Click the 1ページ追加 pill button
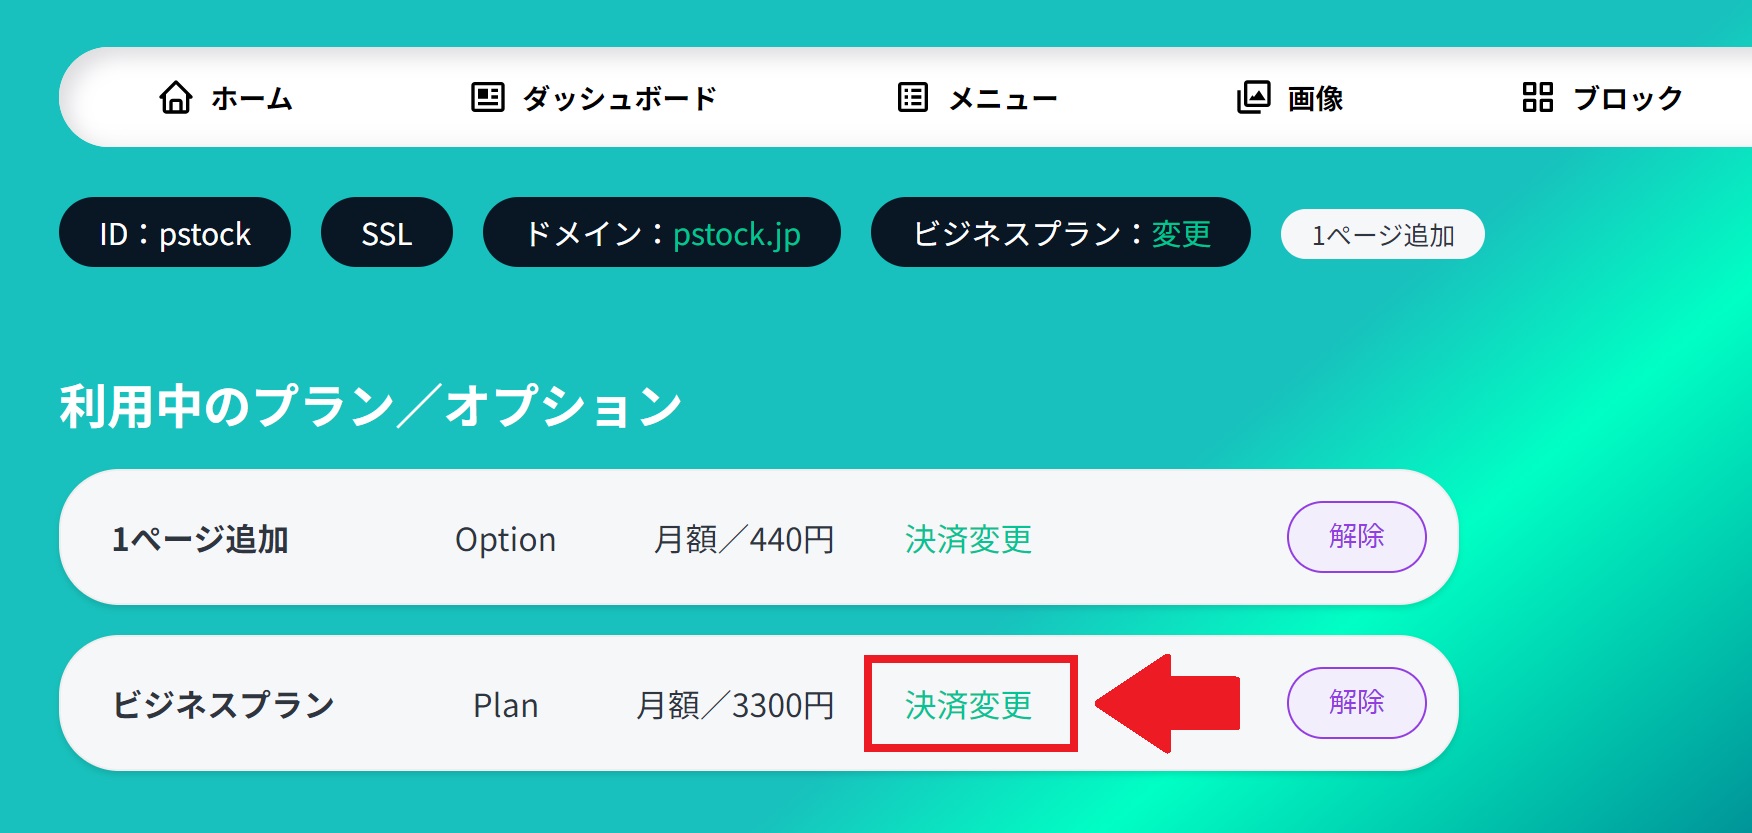Image resolution: width=1752 pixels, height=833 pixels. click(1383, 234)
